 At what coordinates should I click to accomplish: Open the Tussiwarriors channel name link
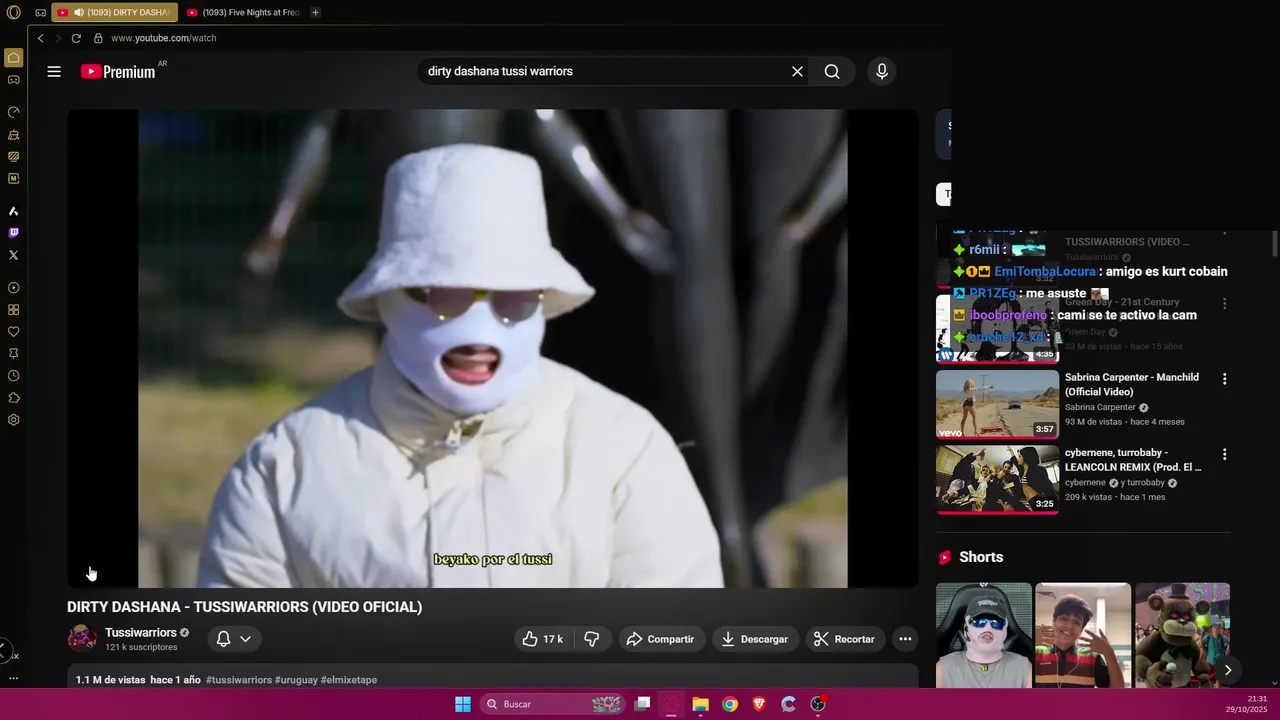[x=141, y=633]
